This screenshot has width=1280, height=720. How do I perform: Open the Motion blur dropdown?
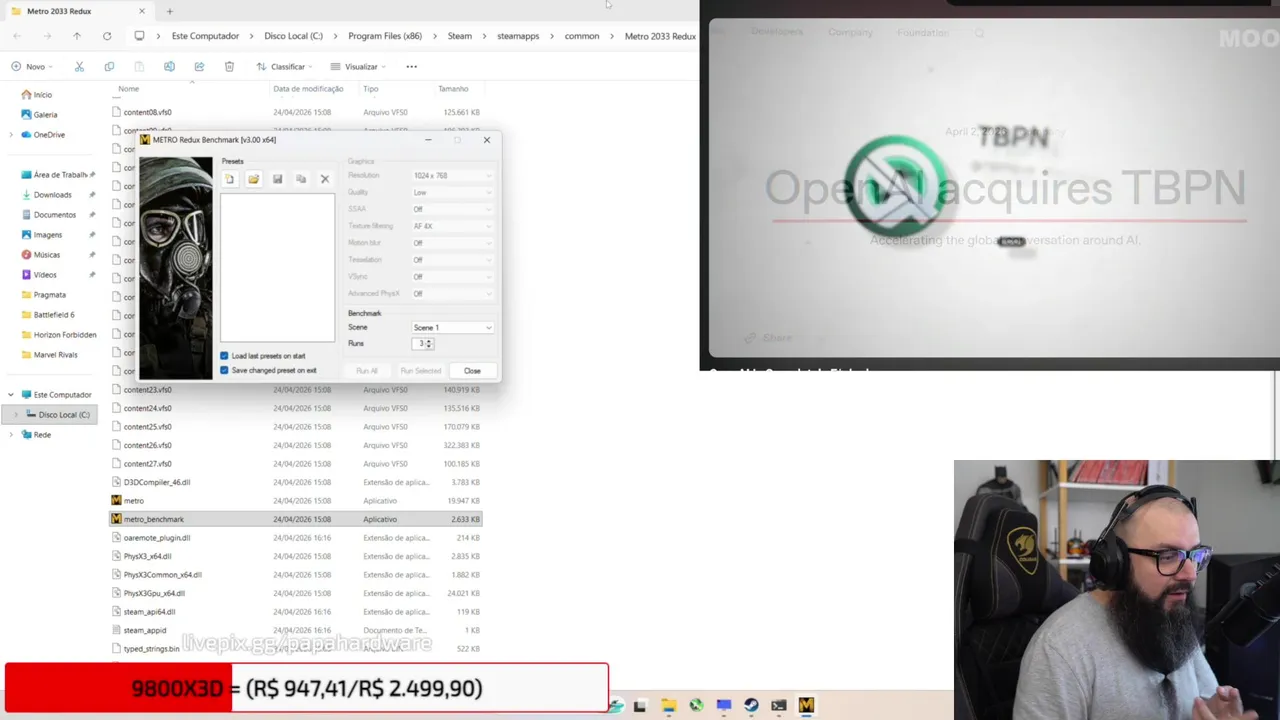point(452,243)
